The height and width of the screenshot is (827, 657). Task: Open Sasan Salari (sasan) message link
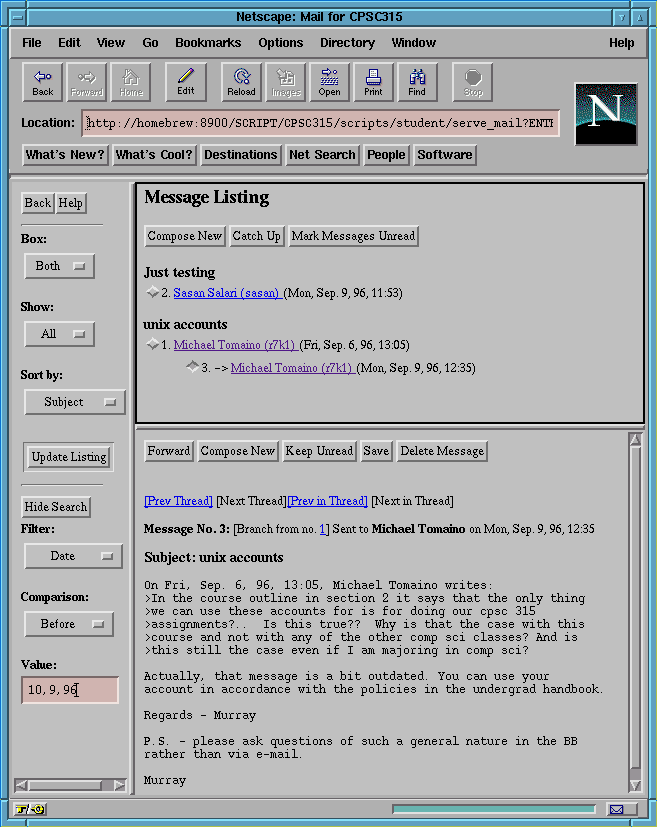(x=226, y=293)
